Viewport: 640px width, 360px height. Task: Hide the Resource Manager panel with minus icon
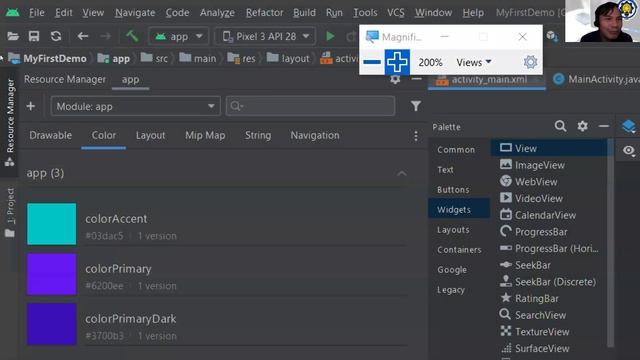416,79
